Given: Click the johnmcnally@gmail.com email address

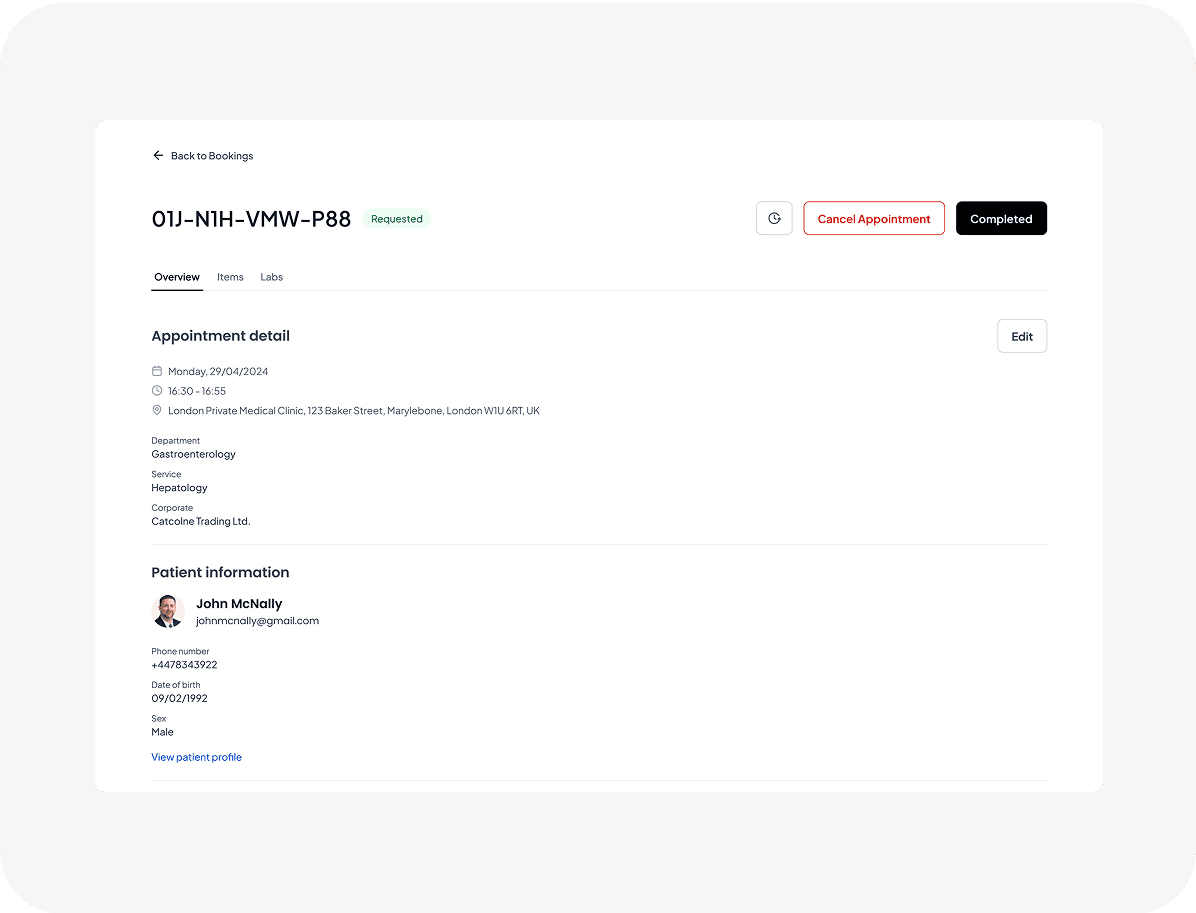Looking at the screenshot, I should [x=257, y=621].
